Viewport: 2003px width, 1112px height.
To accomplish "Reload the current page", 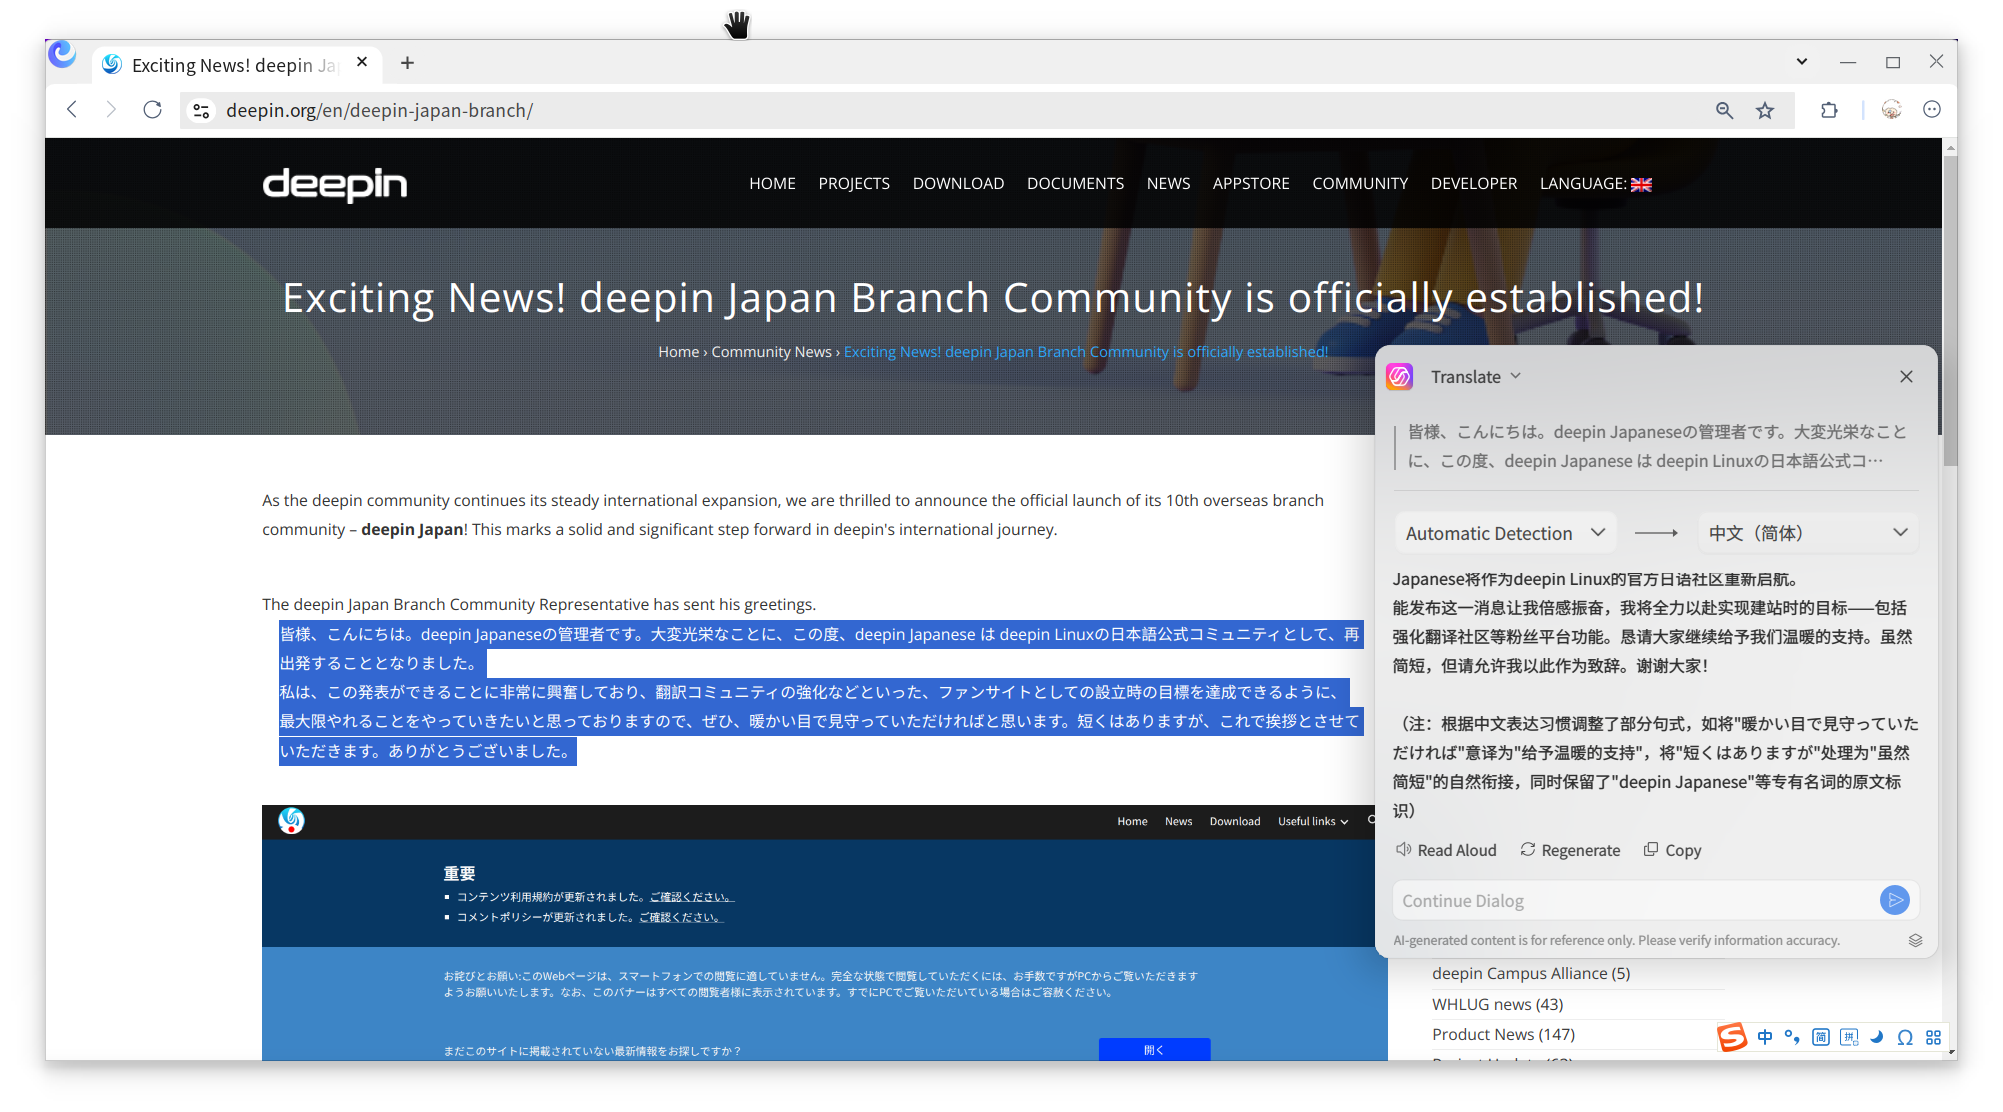I will (152, 110).
